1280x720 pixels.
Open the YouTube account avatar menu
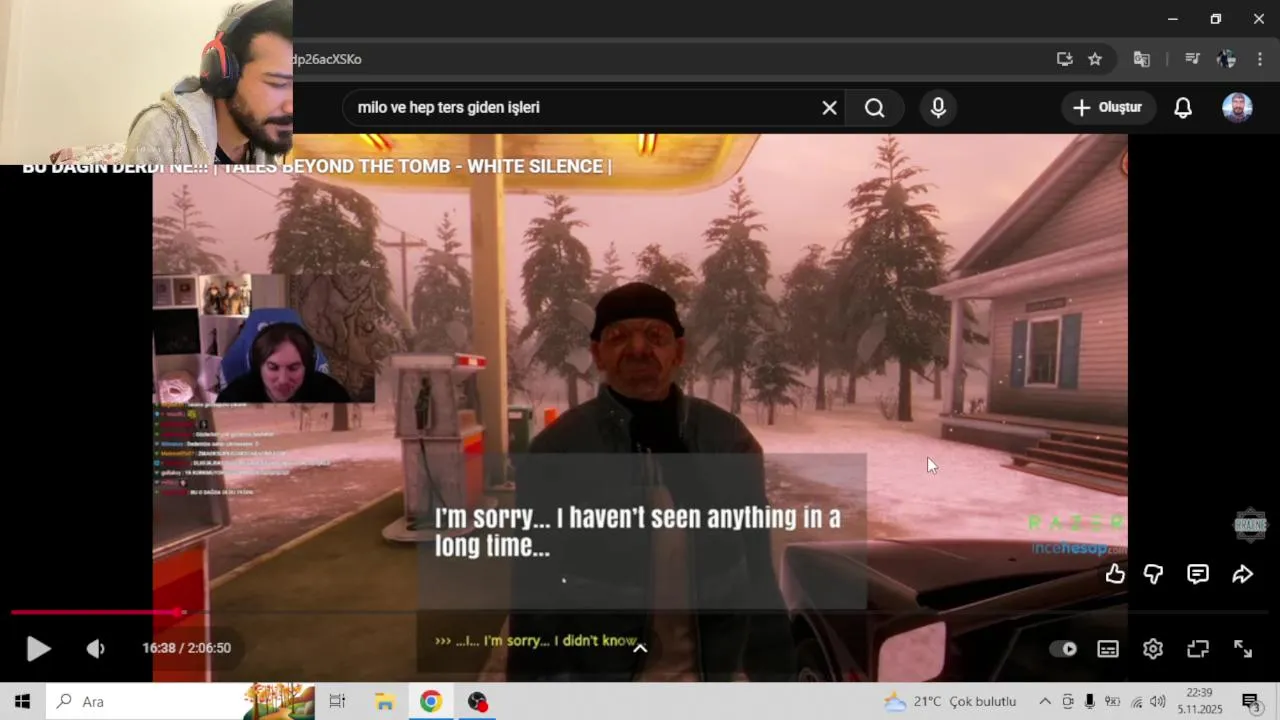tap(1237, 107)
